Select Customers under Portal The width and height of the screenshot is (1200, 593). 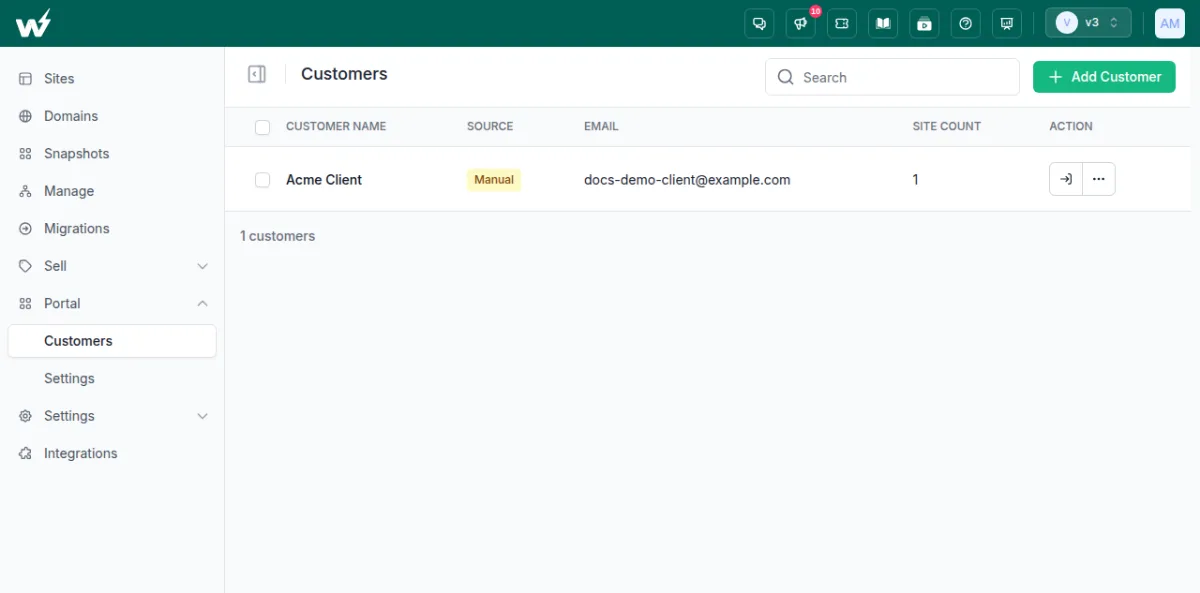coord(112,341)
